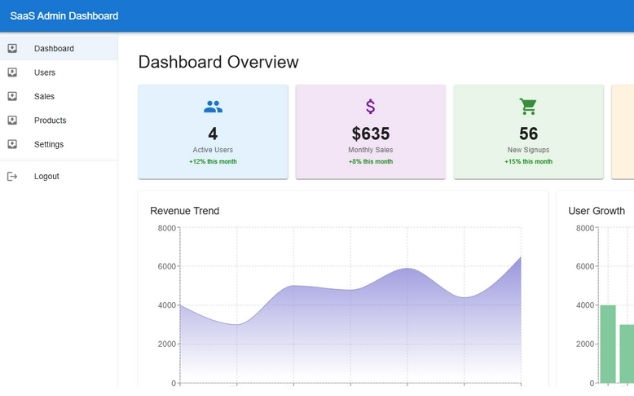
Task: Click the Dashboard Overview heading
Action: [218, 62]
